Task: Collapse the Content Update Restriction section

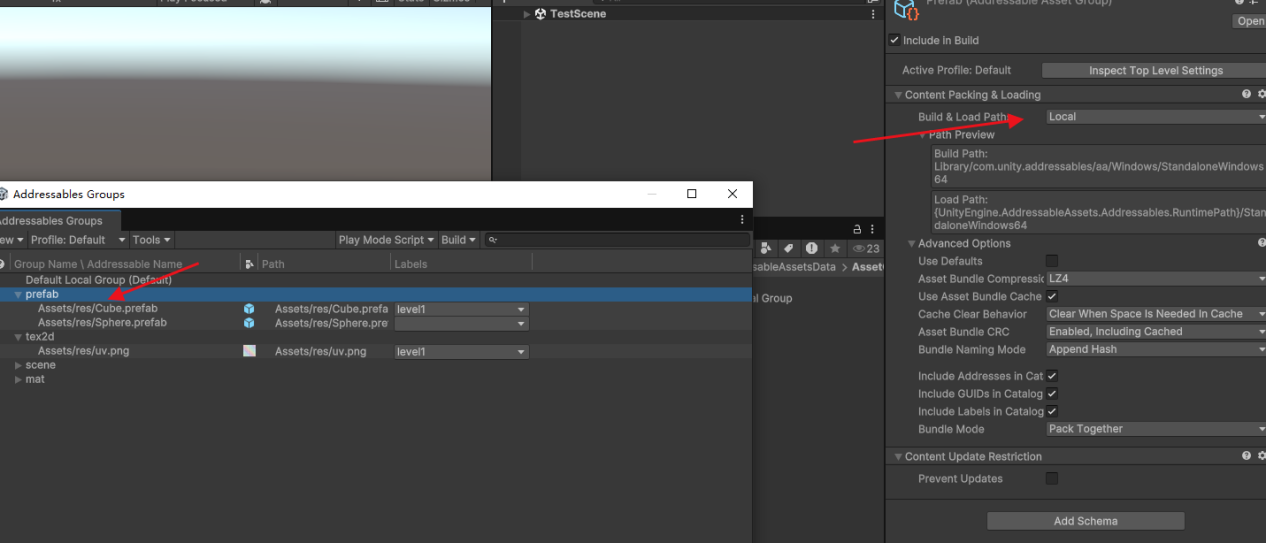Action: tap(898, 456)
